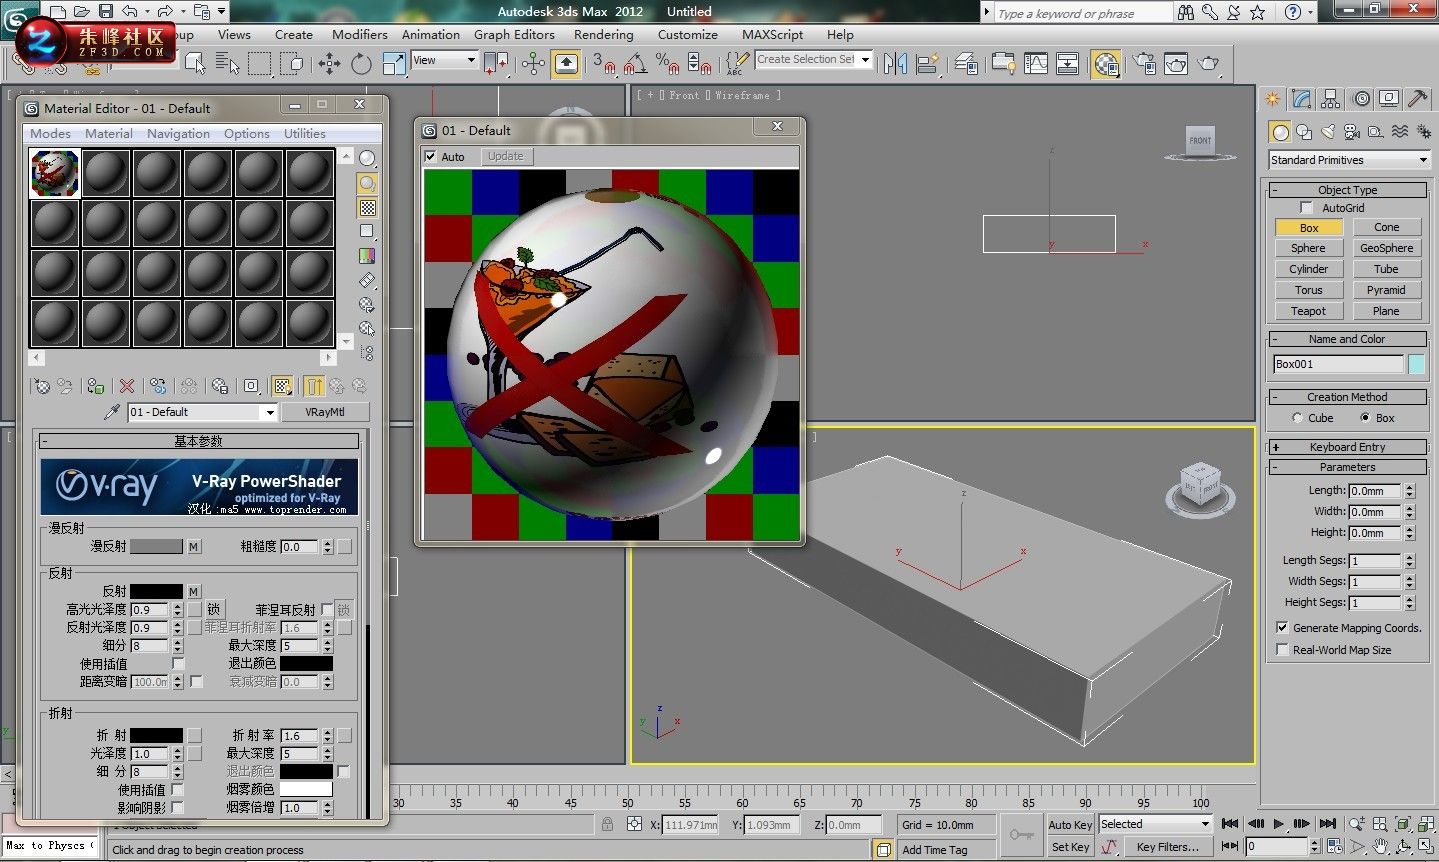
Task: Click Get Material icon
Action: point(42,386)
